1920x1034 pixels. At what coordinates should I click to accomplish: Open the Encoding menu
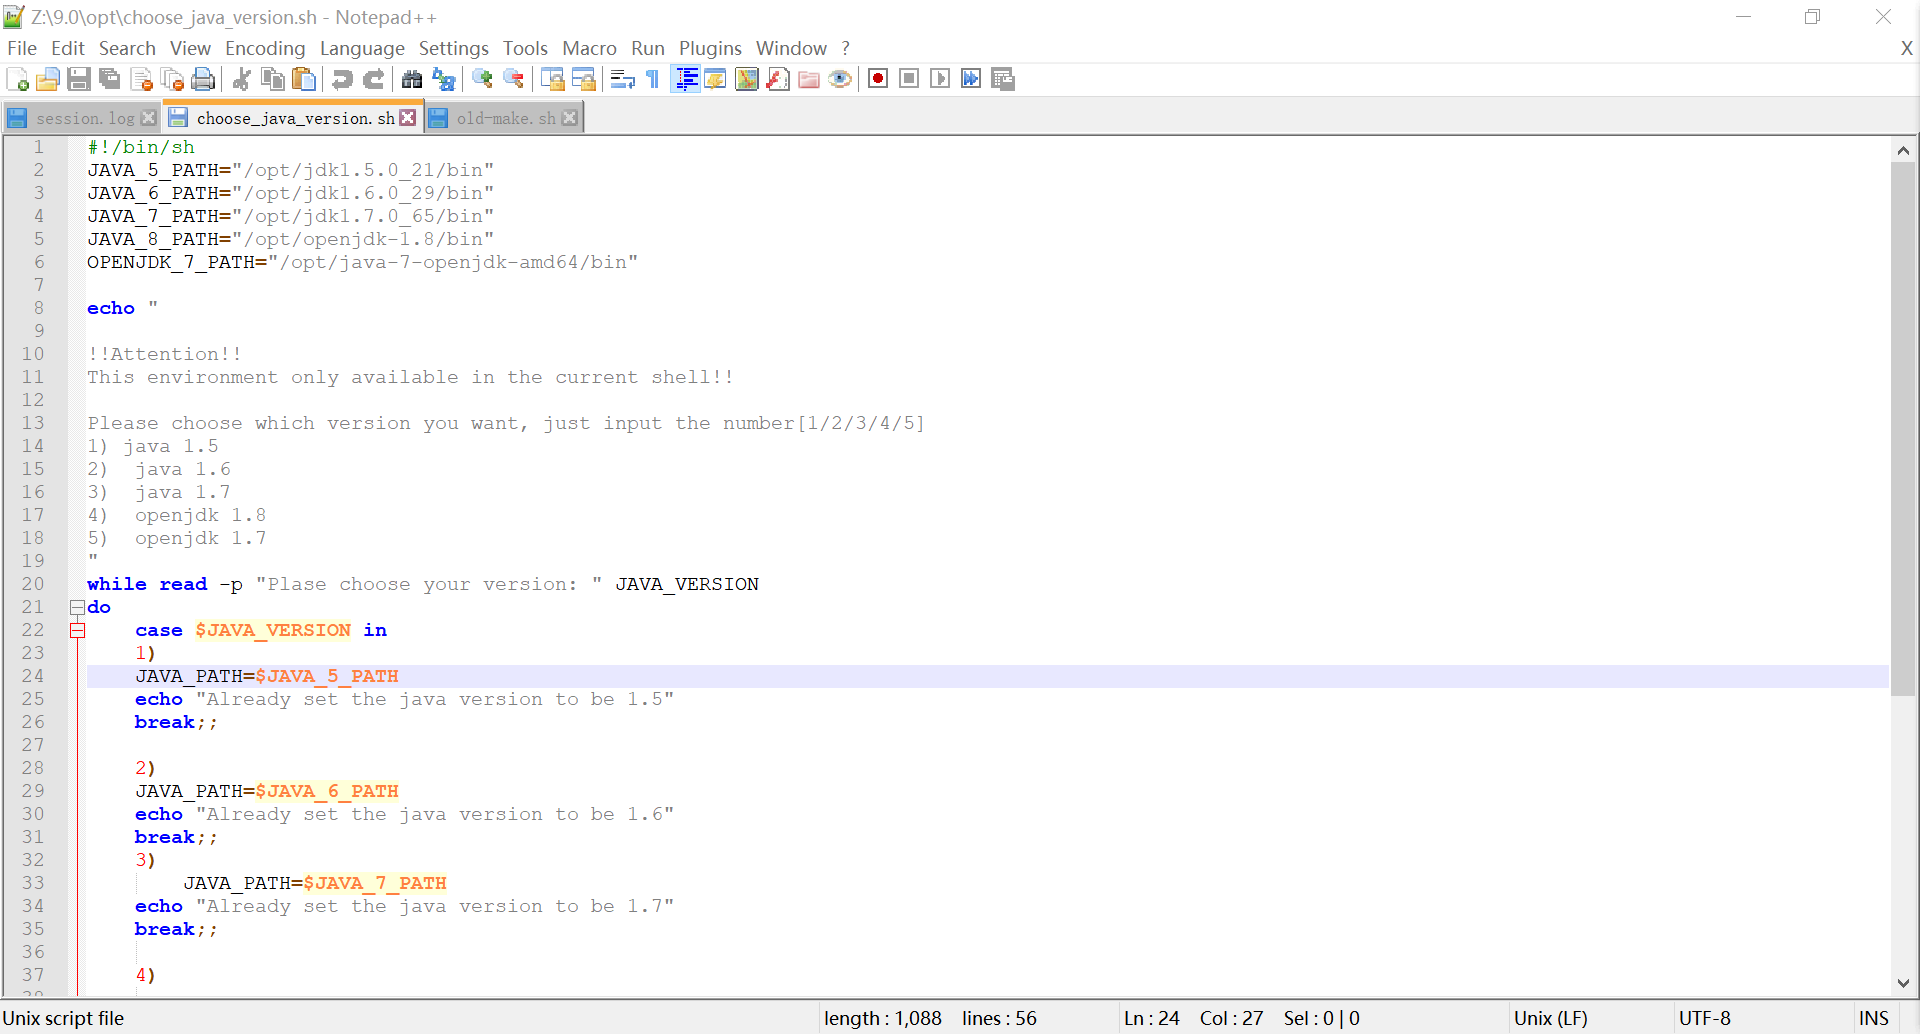pyautogui.click(x=265, y=48)
